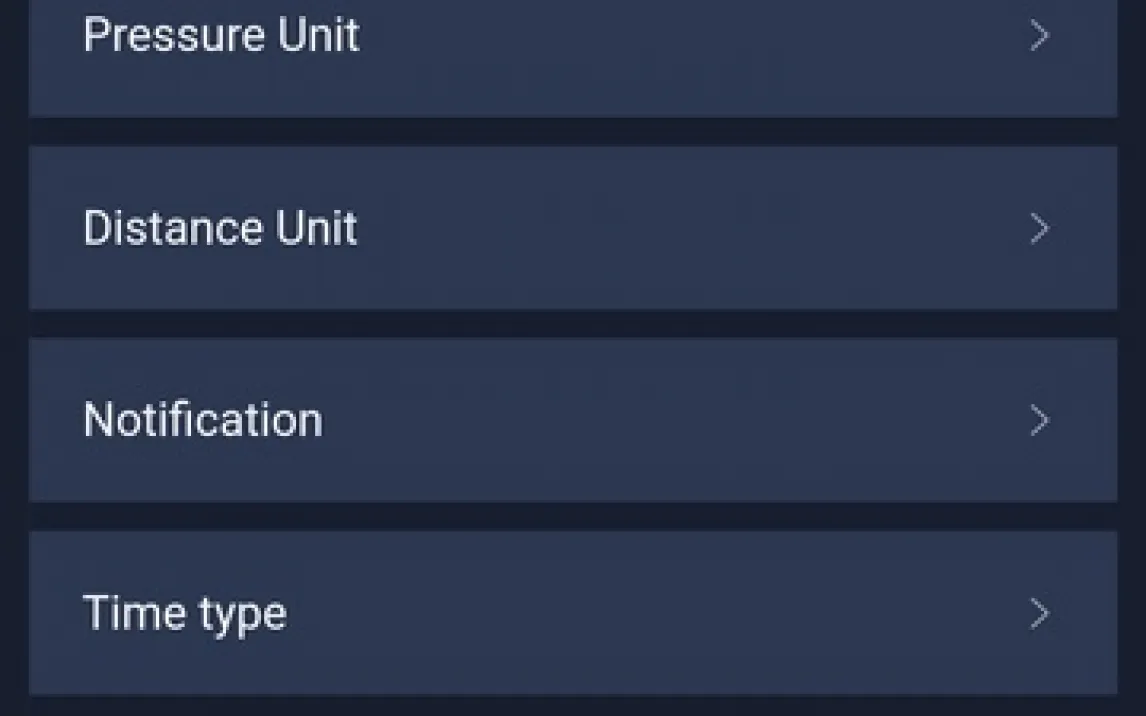This screenshot has height=716, width=1146.
Task: Click the Notification chevron arrow
Action: coord(1040,421)
